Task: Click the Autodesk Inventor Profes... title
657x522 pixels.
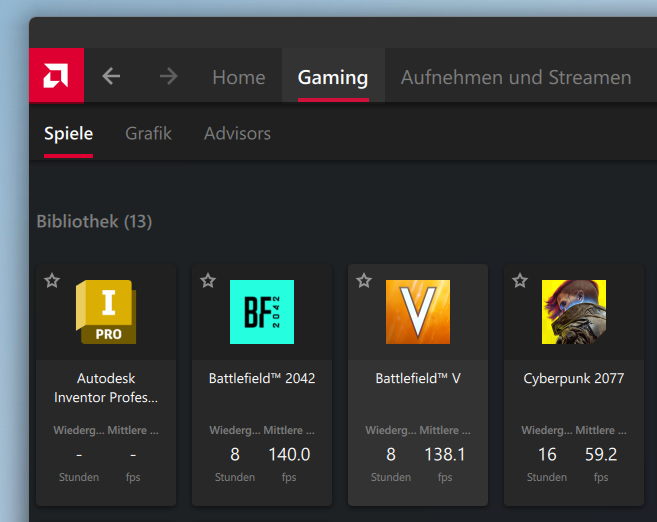Action: click(x=106, y=388)
